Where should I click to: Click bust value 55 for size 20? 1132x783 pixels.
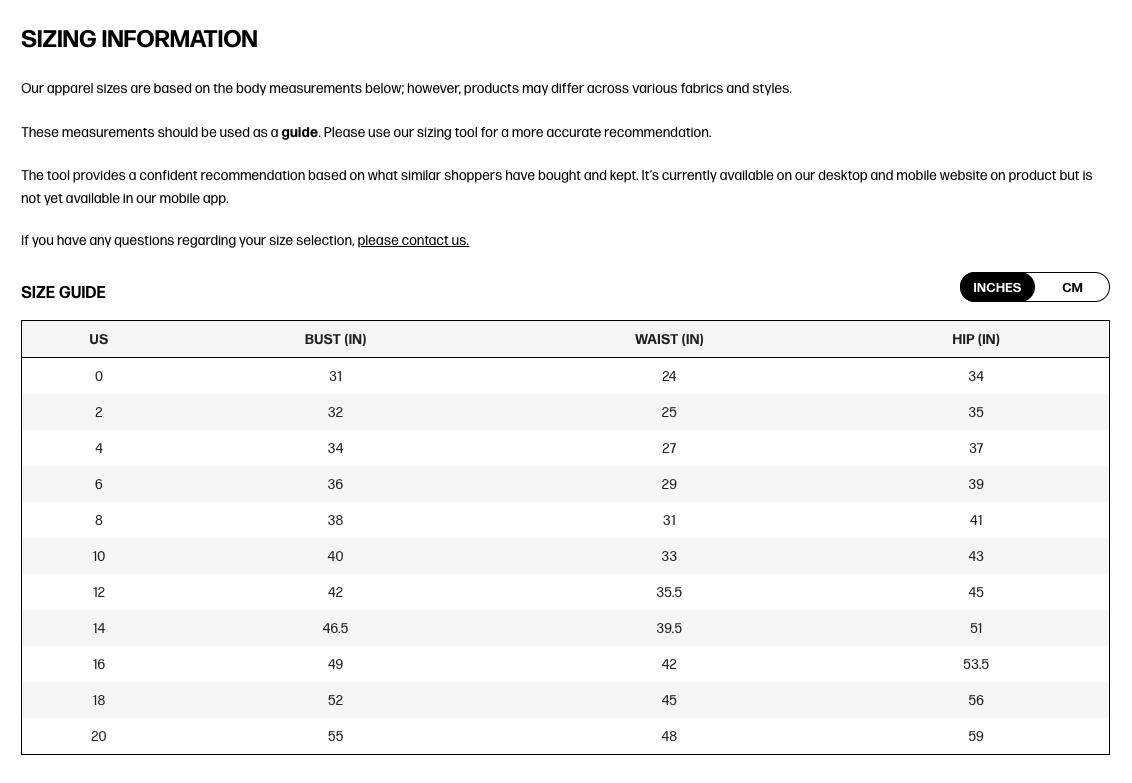(335, 736)
